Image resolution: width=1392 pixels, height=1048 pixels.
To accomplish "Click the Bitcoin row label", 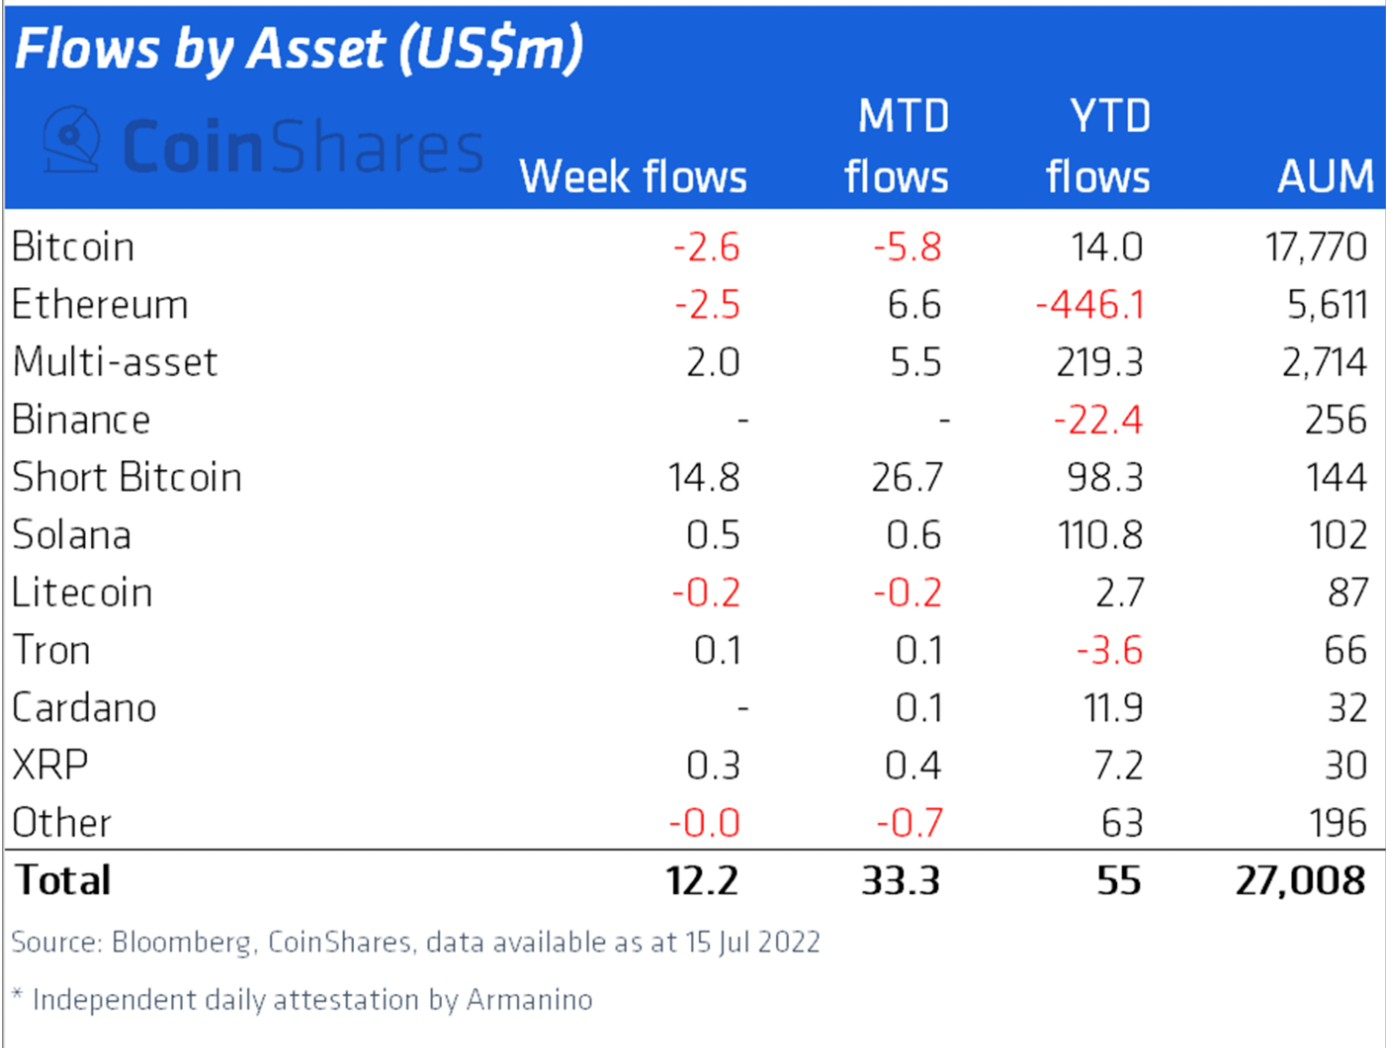I will coord(73,247).
